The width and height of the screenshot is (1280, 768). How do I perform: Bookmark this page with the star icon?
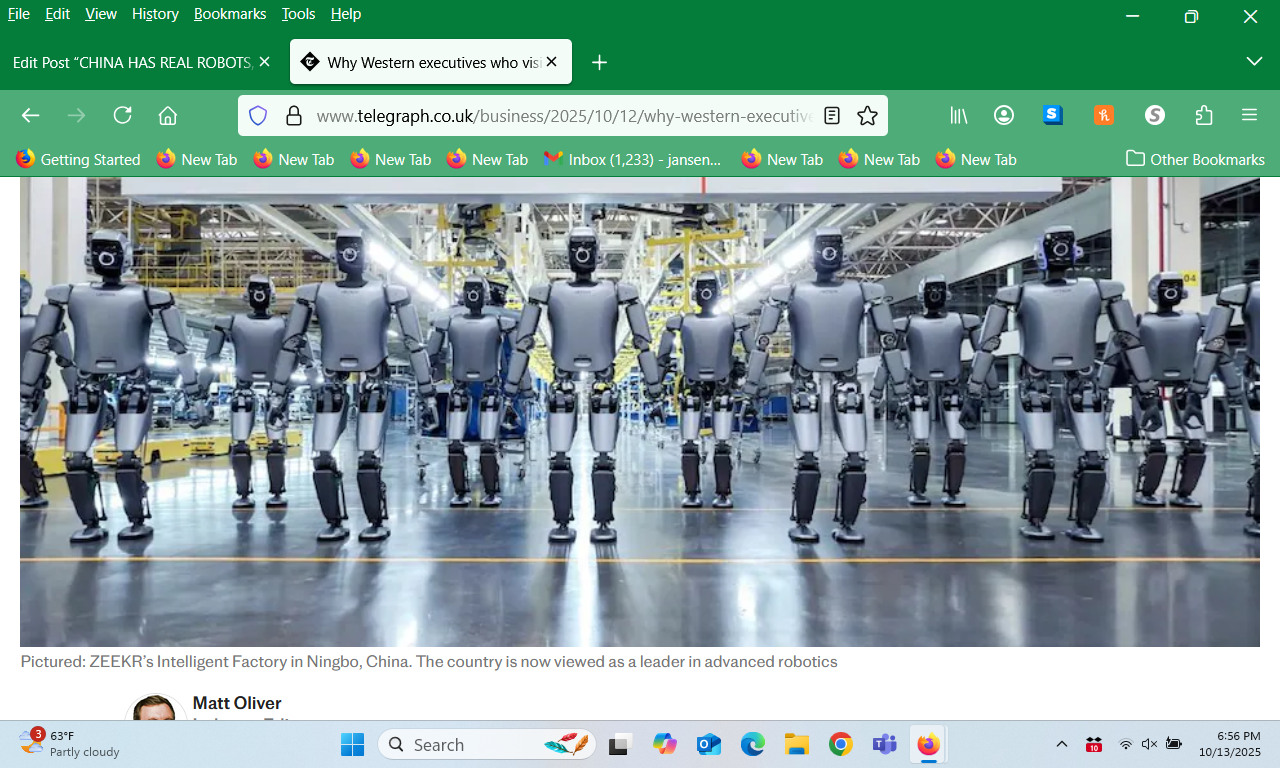tap(867, 116)
